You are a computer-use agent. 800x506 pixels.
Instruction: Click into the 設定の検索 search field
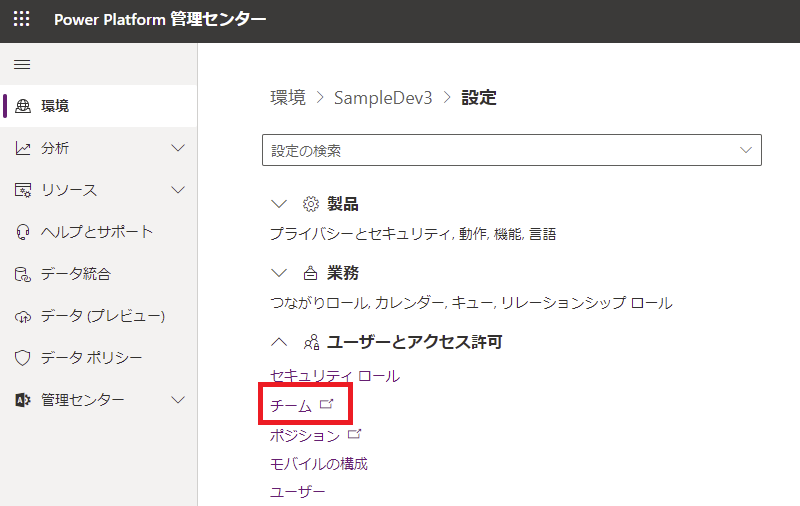click(512, 150)
